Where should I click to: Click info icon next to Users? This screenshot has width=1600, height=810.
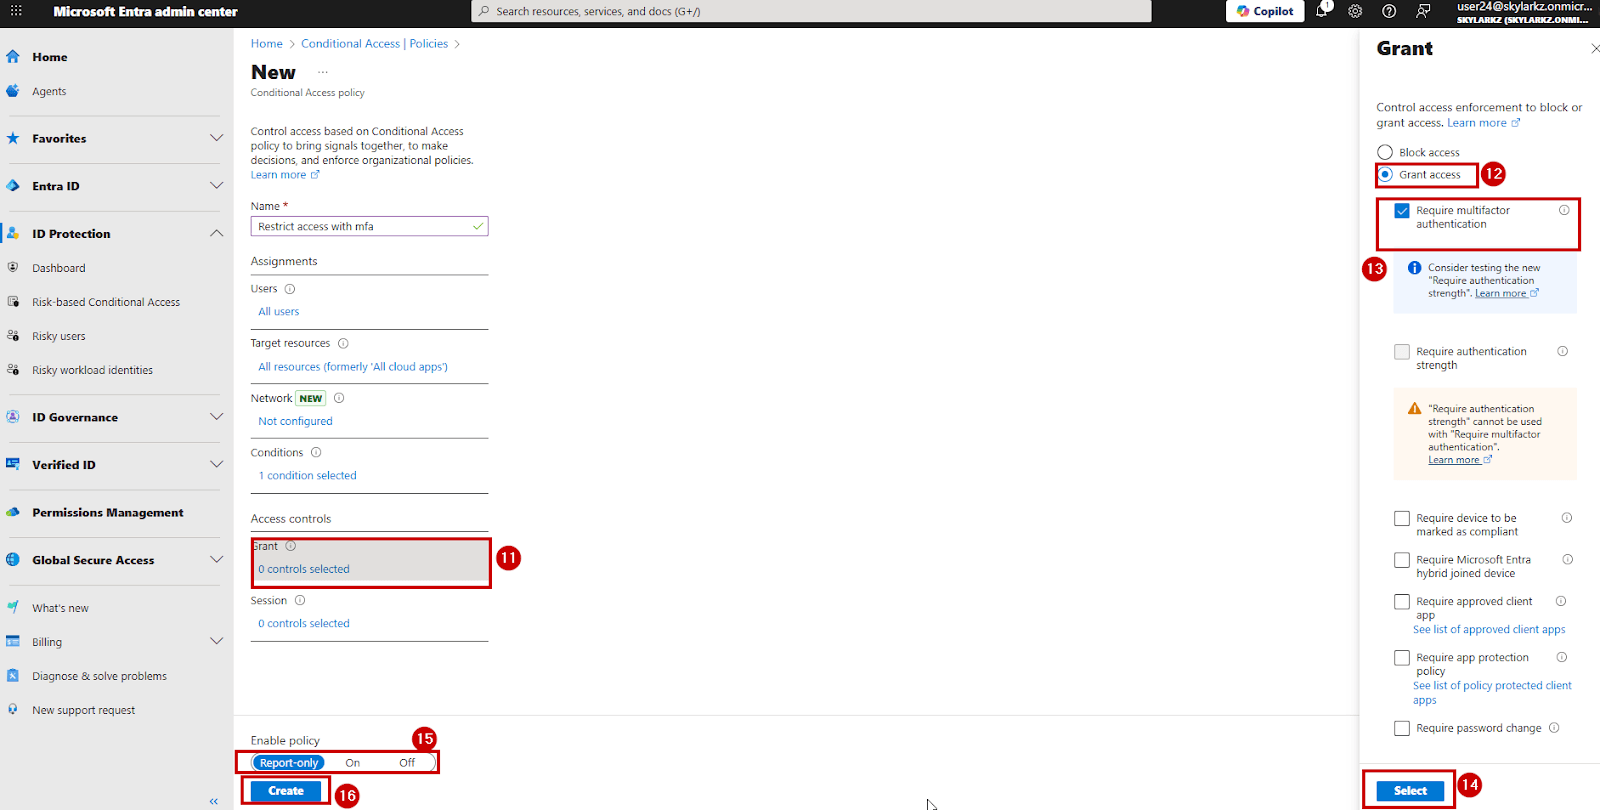(290, 289)
